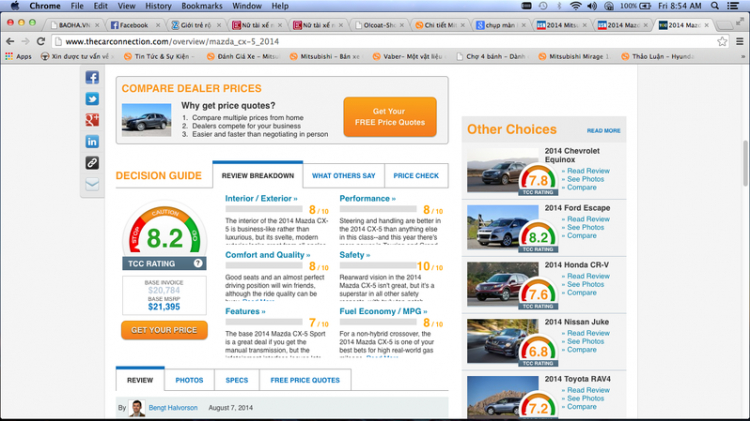Click volume icon in menu bar

pos(592,6)
